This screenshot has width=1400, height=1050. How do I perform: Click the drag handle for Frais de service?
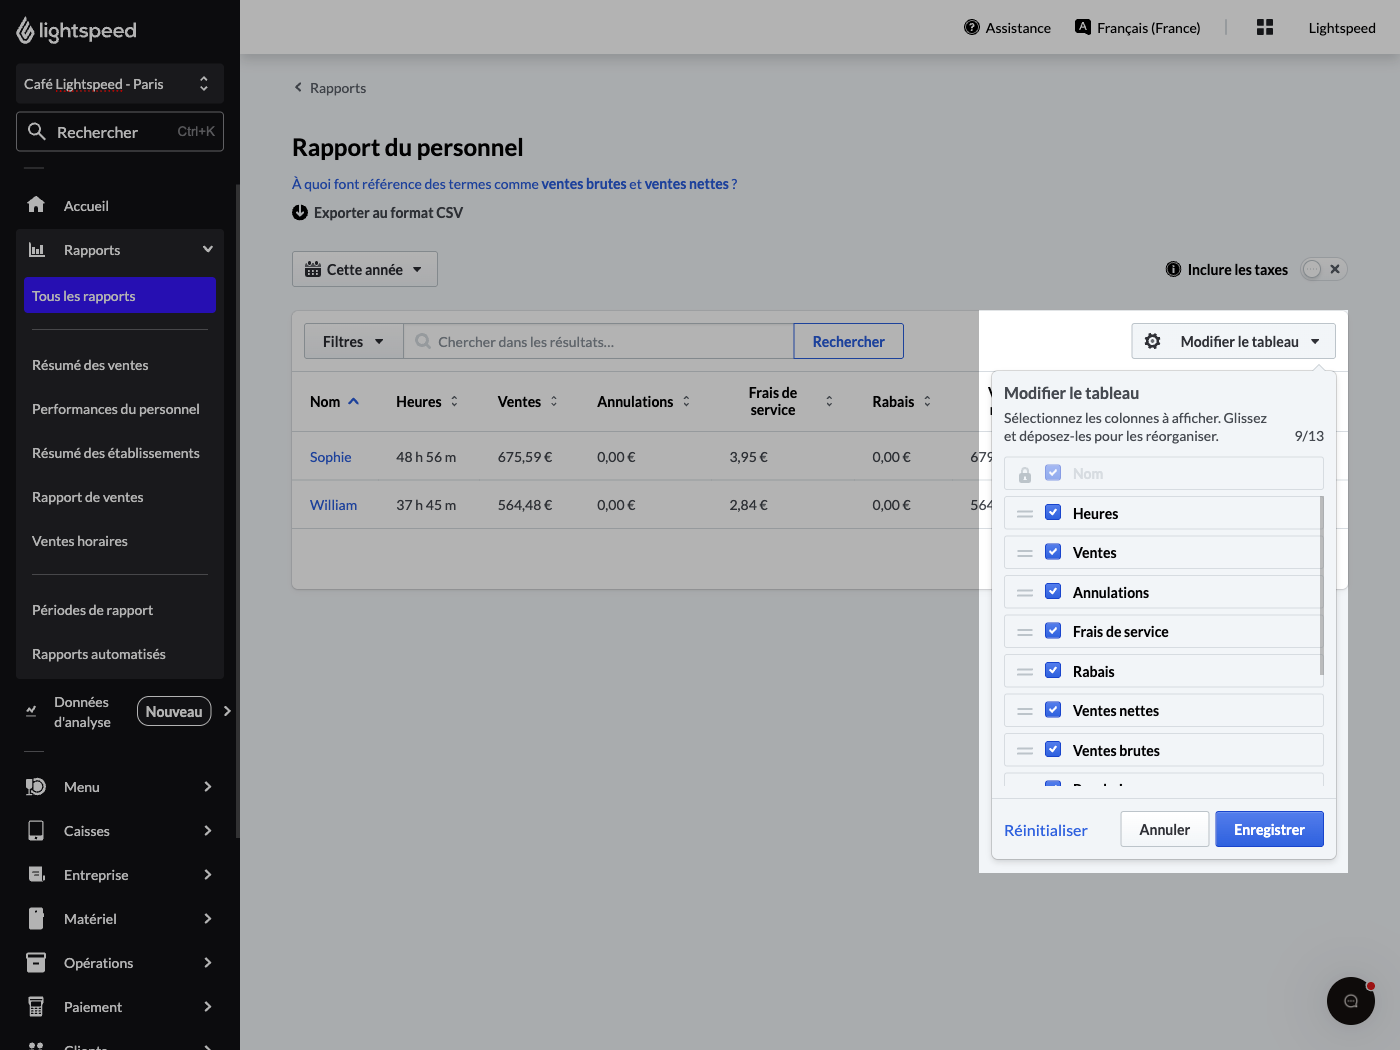(x=1025, y=632)
